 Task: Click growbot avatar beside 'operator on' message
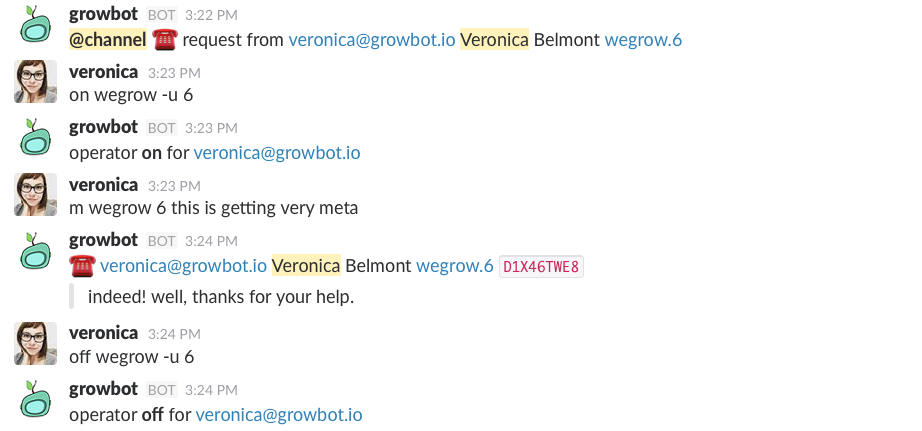pyautogui.click(x=35, y=137)
